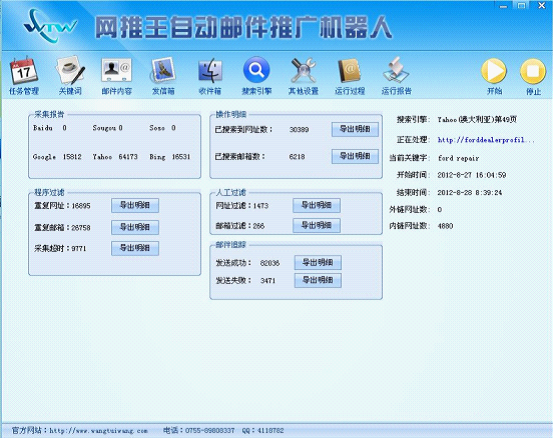Open the 收件箱 inbox icon
Viewport: 553px width, 439px height.
click(x=210, y=71)
